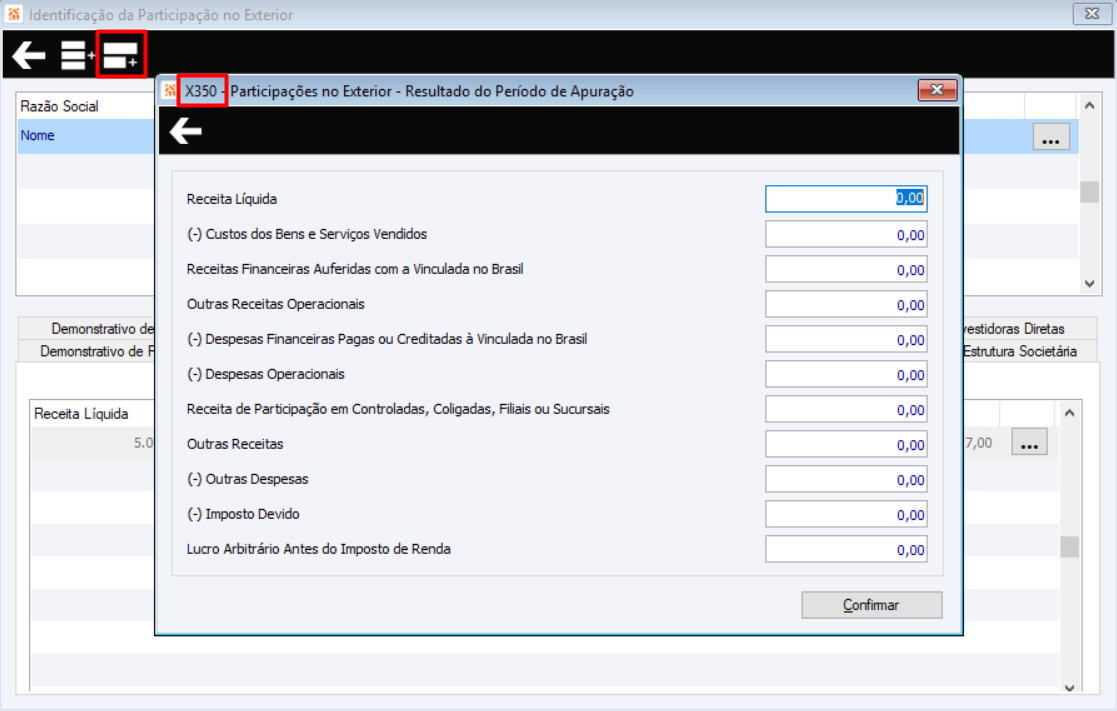The height and width of the screenshot is (711, 1117).
Task: Click Receita de Participação em Controladas field
Action: [x=846, y=410]
